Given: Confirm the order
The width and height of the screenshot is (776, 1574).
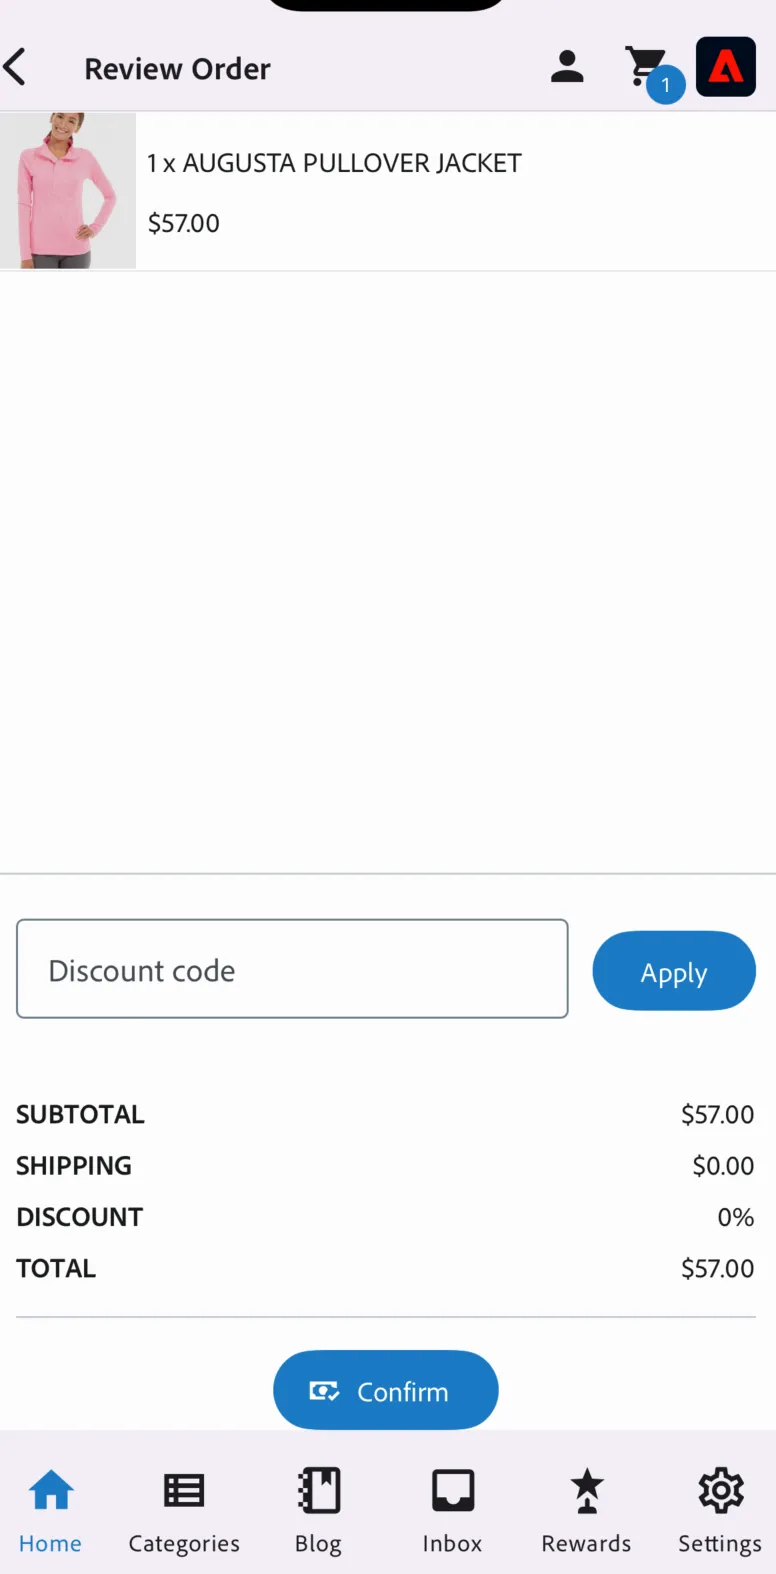Looking at the screenshot, I should coord(386,1390).
